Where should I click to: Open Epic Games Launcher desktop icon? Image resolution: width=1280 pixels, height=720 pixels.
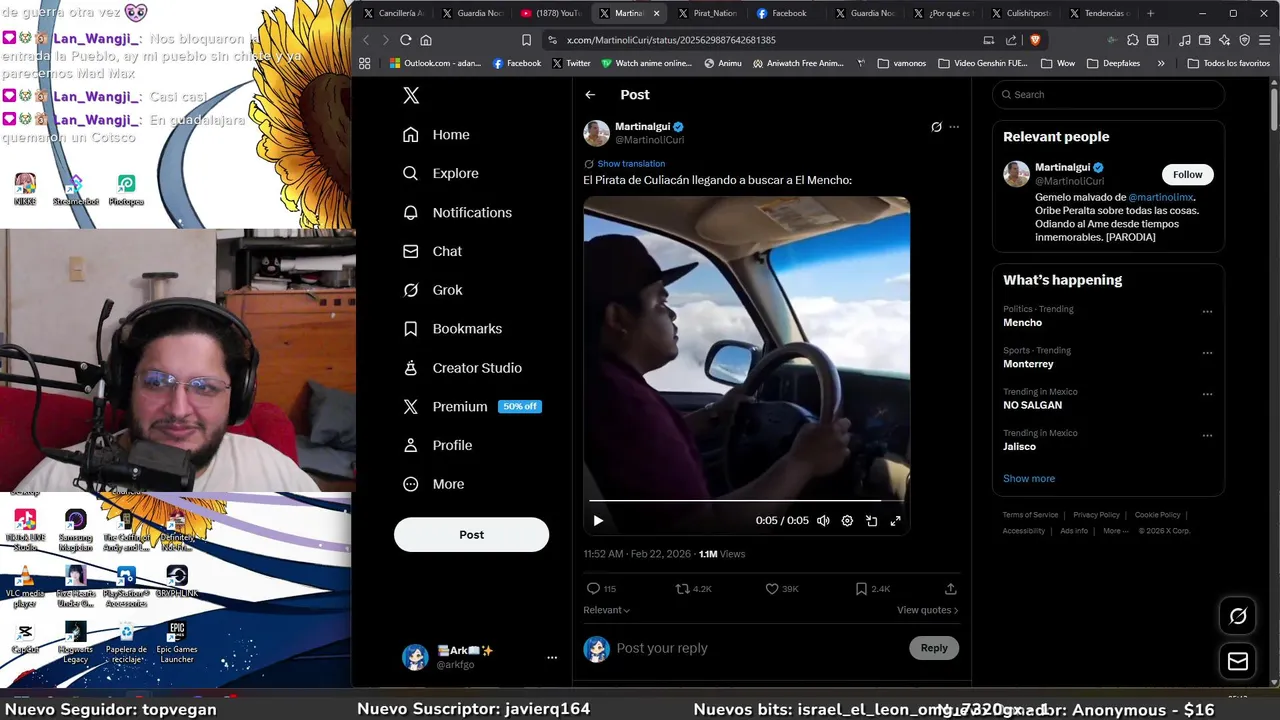(177, 642)
